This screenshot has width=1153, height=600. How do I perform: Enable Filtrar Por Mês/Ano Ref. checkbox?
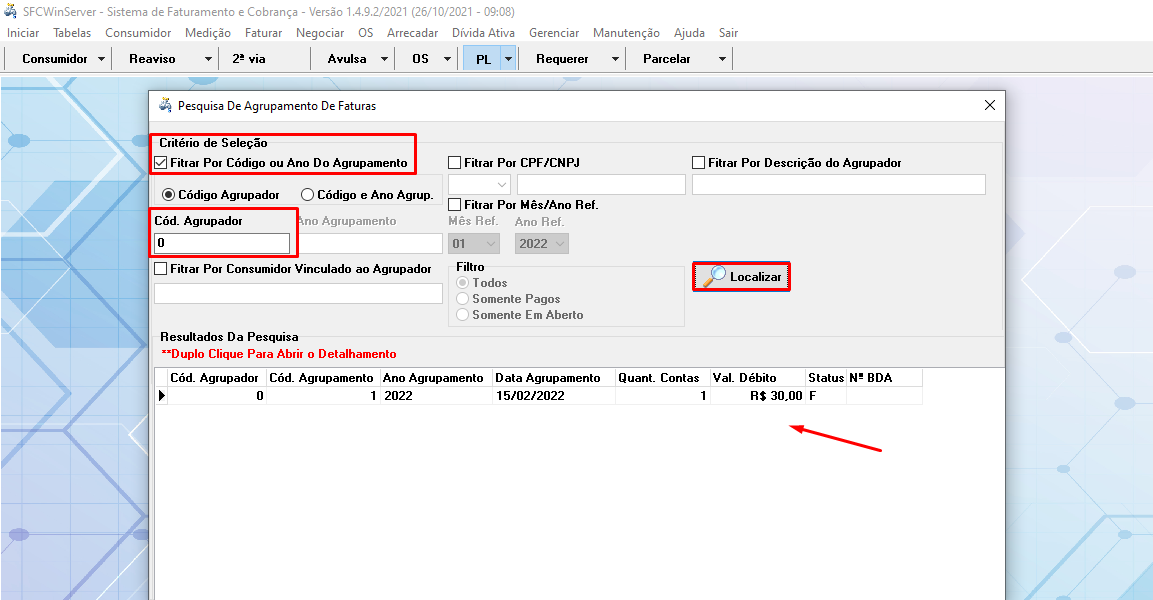point(455,205)
